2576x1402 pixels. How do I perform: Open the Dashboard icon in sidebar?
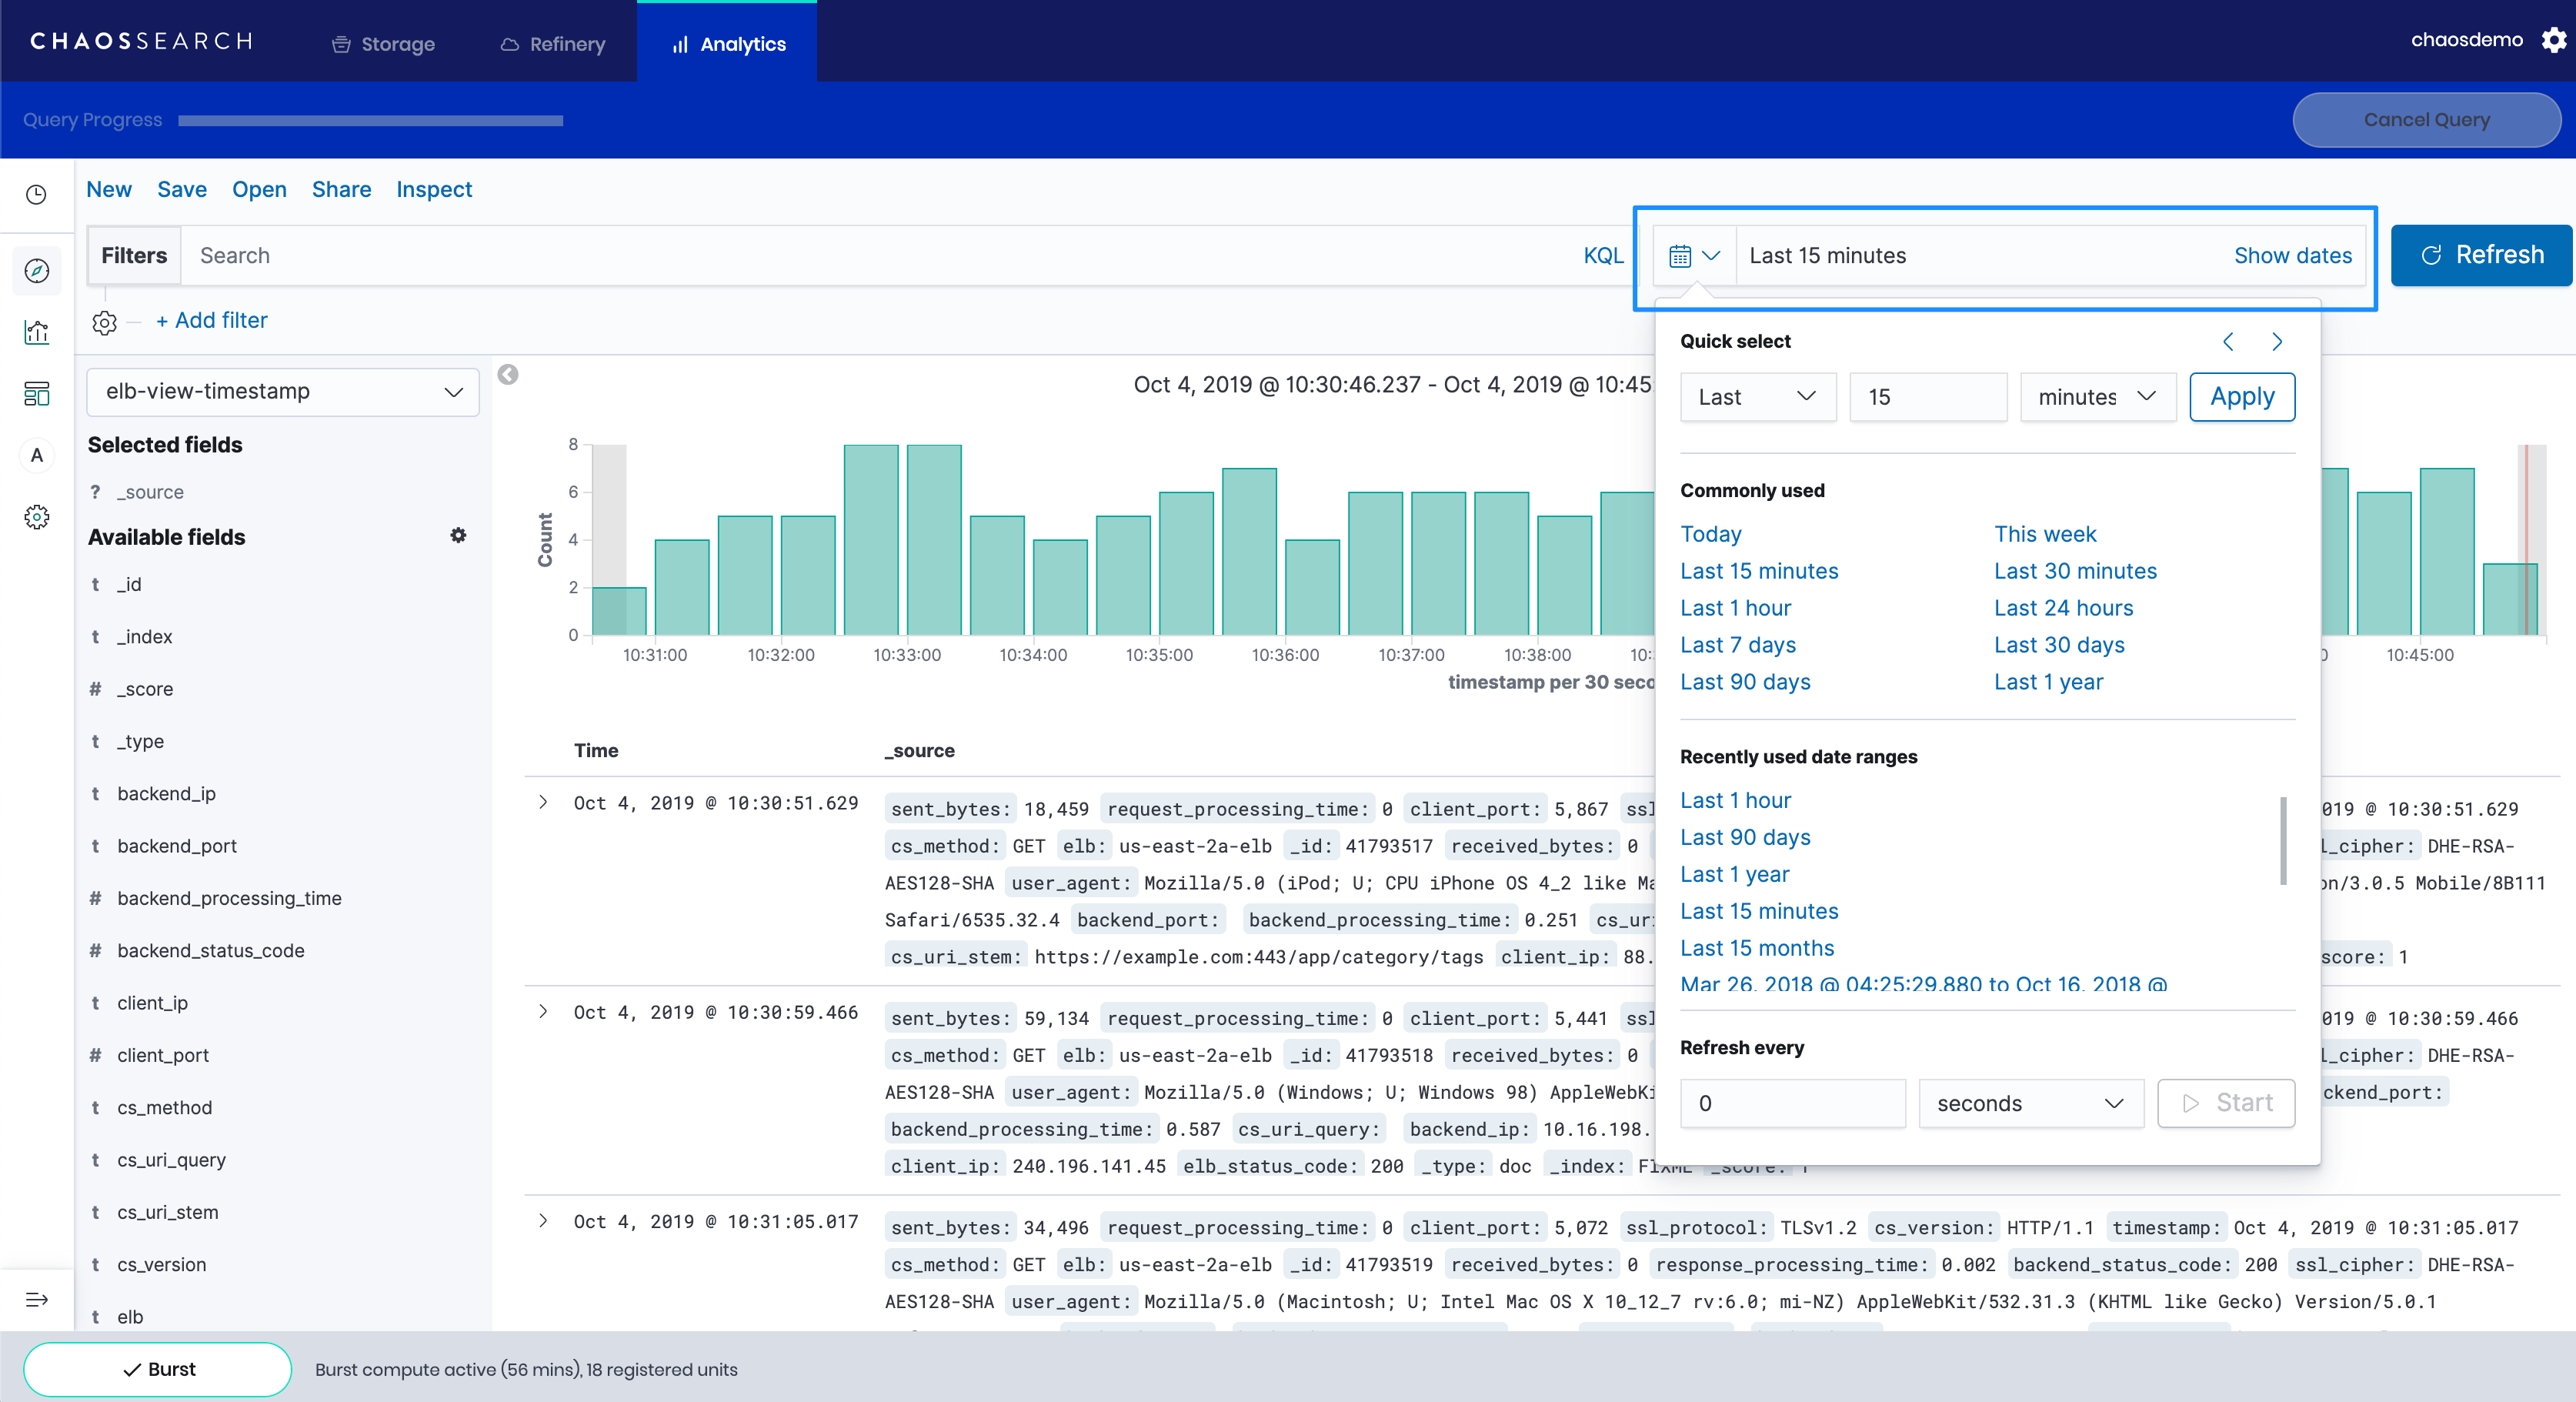click(x=37, y=394)
